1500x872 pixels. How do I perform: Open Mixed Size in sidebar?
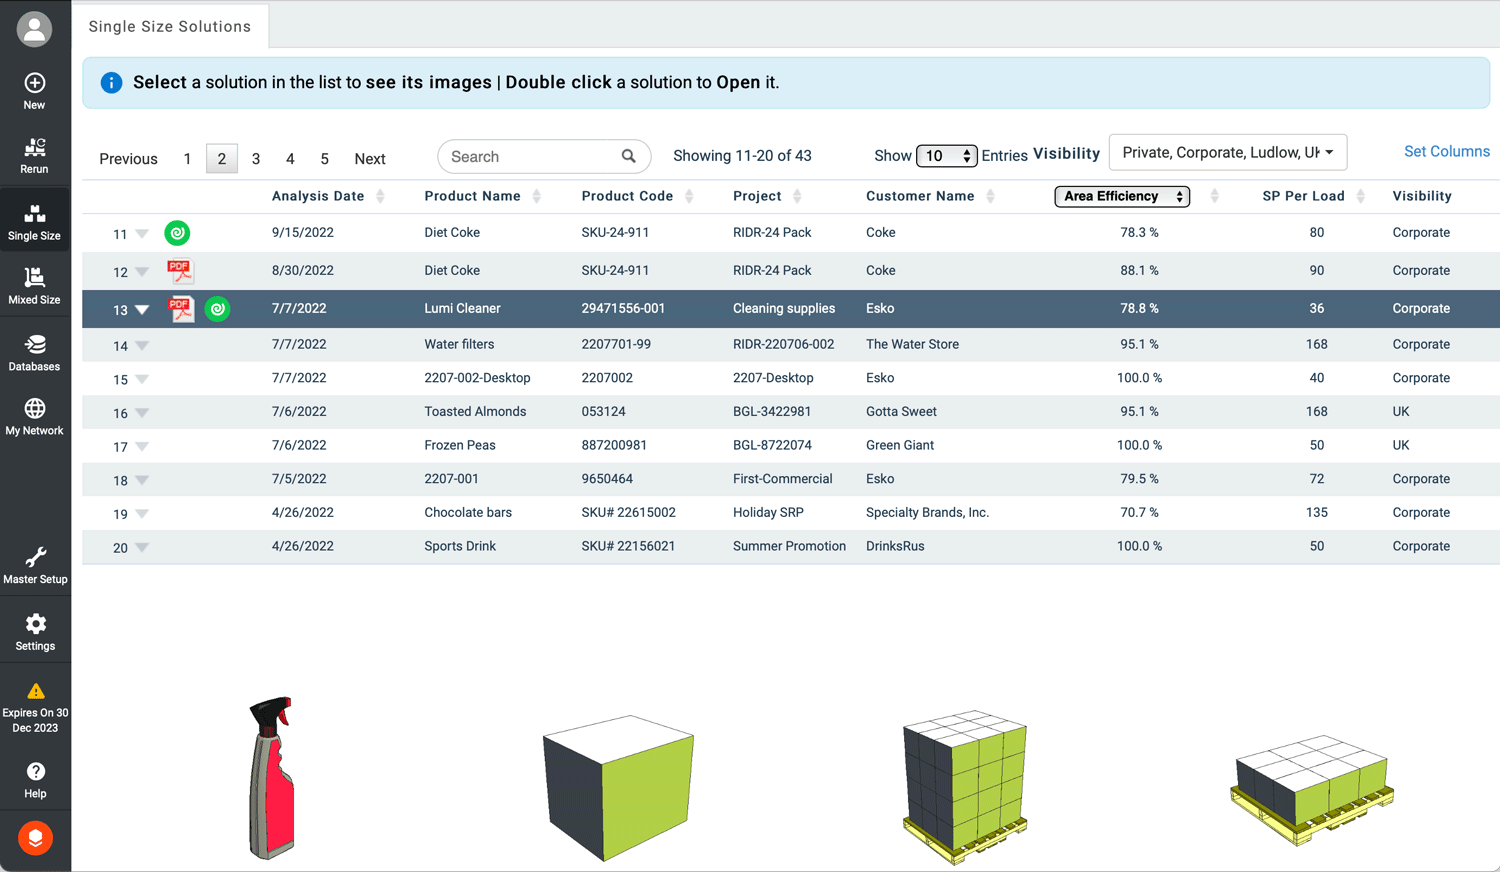click(34, 286)
